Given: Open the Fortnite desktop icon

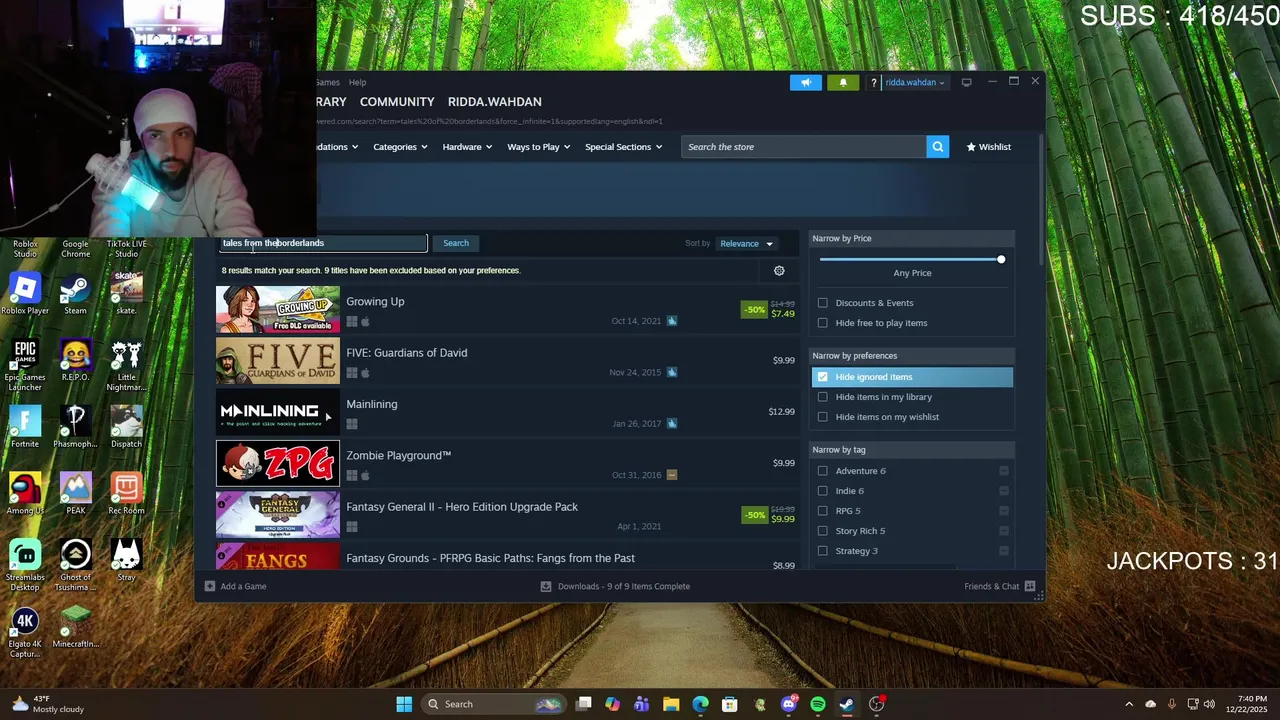Looking at the screenshot, I should (25, 427).
